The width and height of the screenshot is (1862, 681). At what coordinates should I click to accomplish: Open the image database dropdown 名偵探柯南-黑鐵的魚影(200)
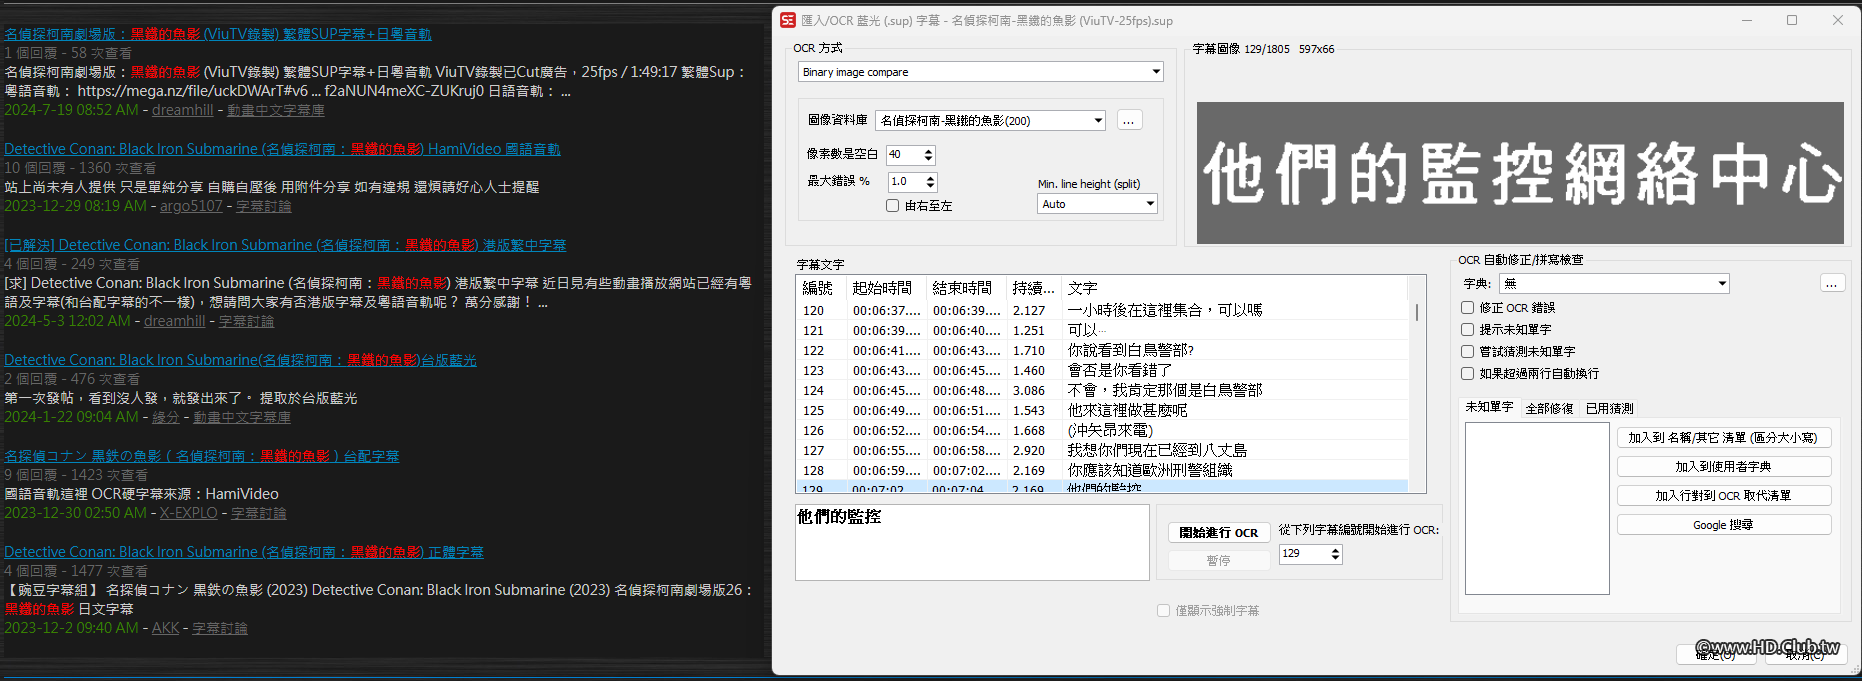tap(990, 120)
